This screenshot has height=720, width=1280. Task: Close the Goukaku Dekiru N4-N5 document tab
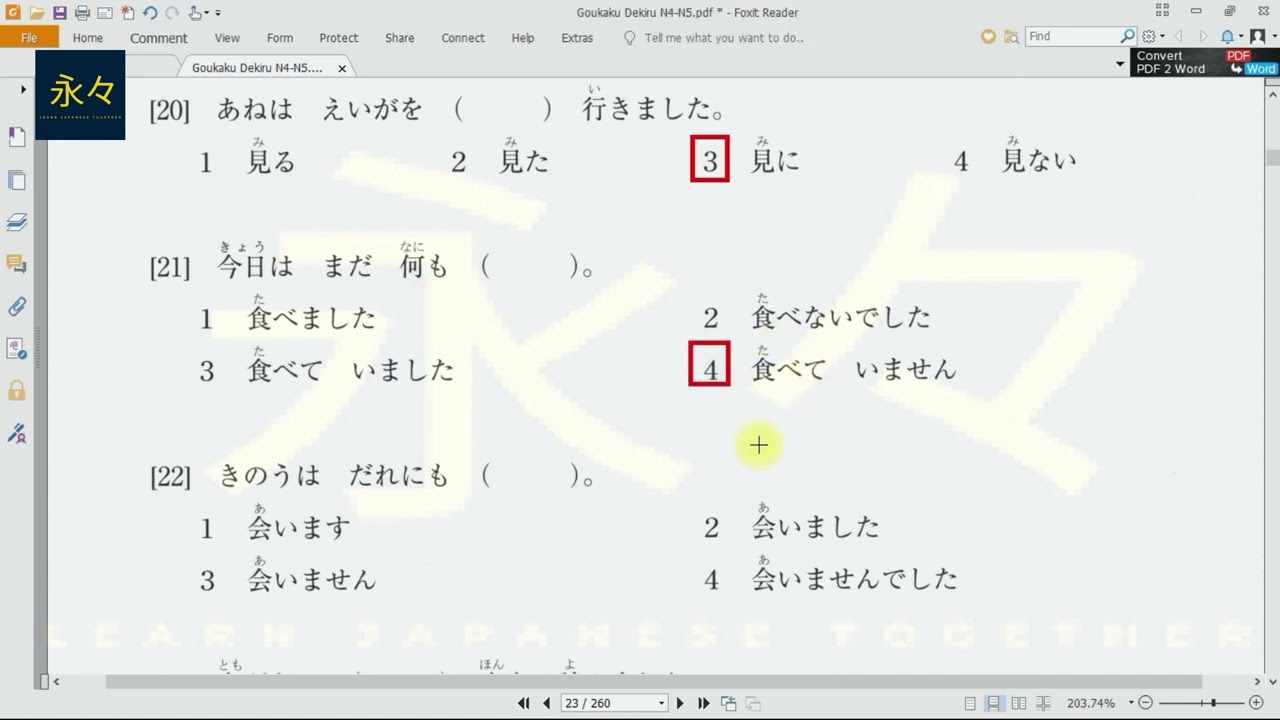pos(342,69)
